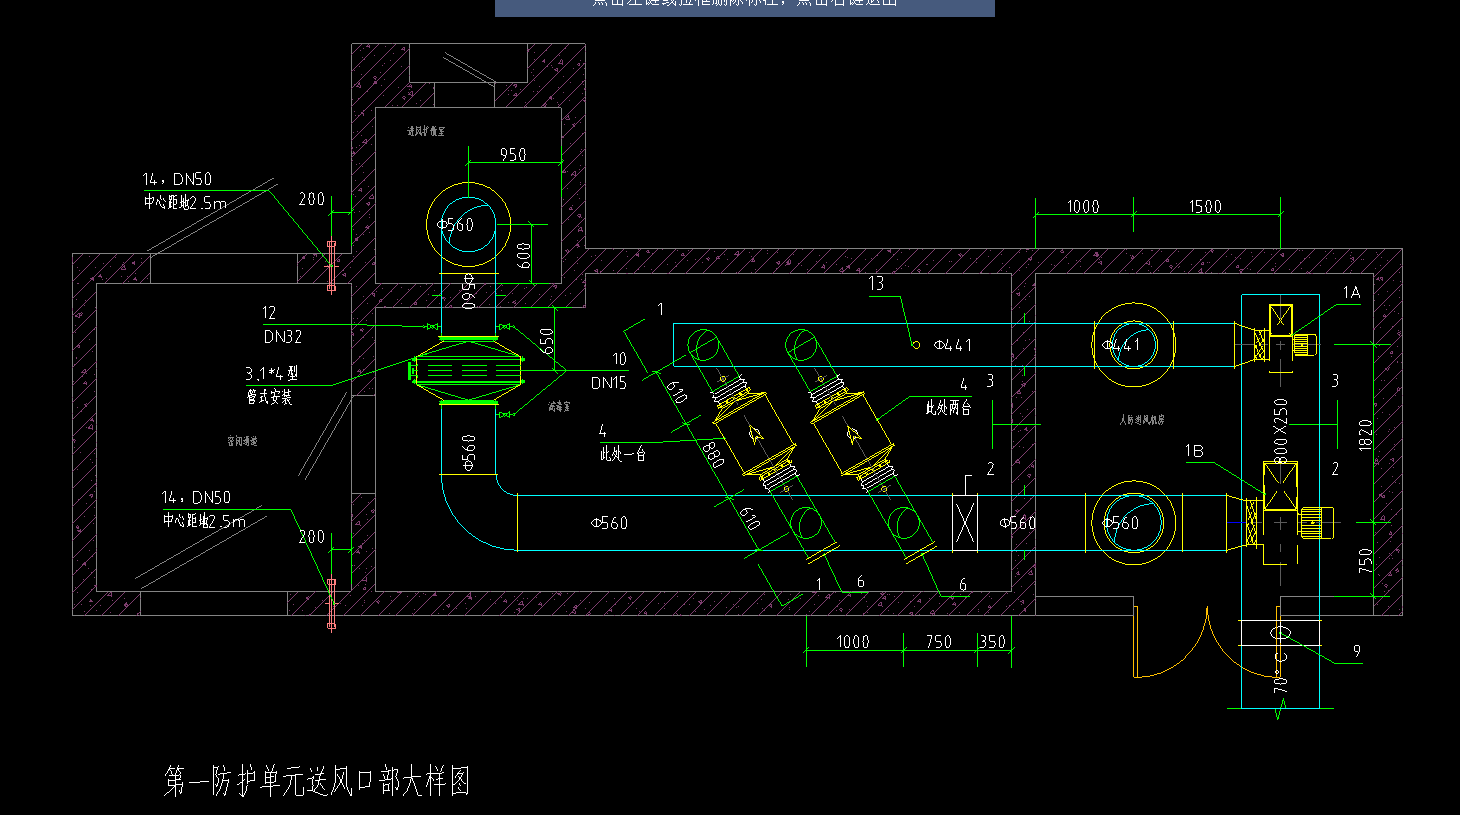The height and width of the screenshot is (815, 1460).
Task: Click the 800X250 duct size label
Action: 1281,431
